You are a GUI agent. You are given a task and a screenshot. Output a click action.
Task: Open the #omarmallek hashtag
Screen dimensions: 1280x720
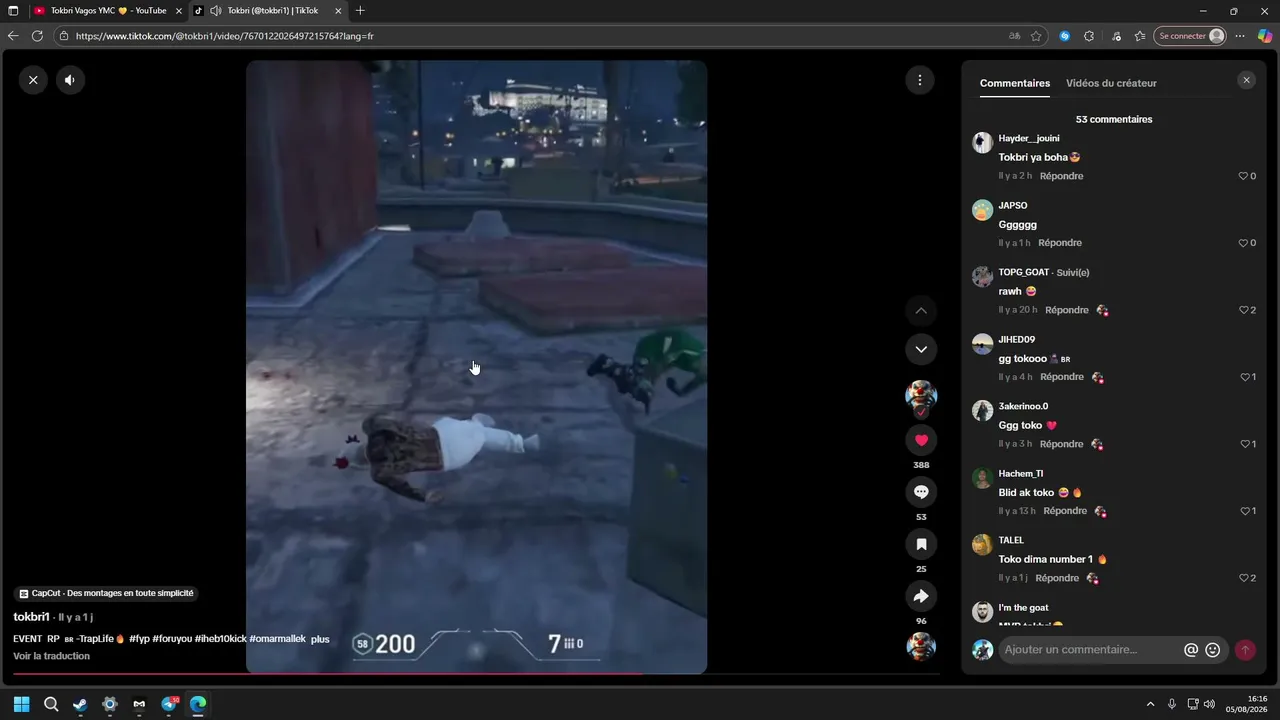point(277,639)
